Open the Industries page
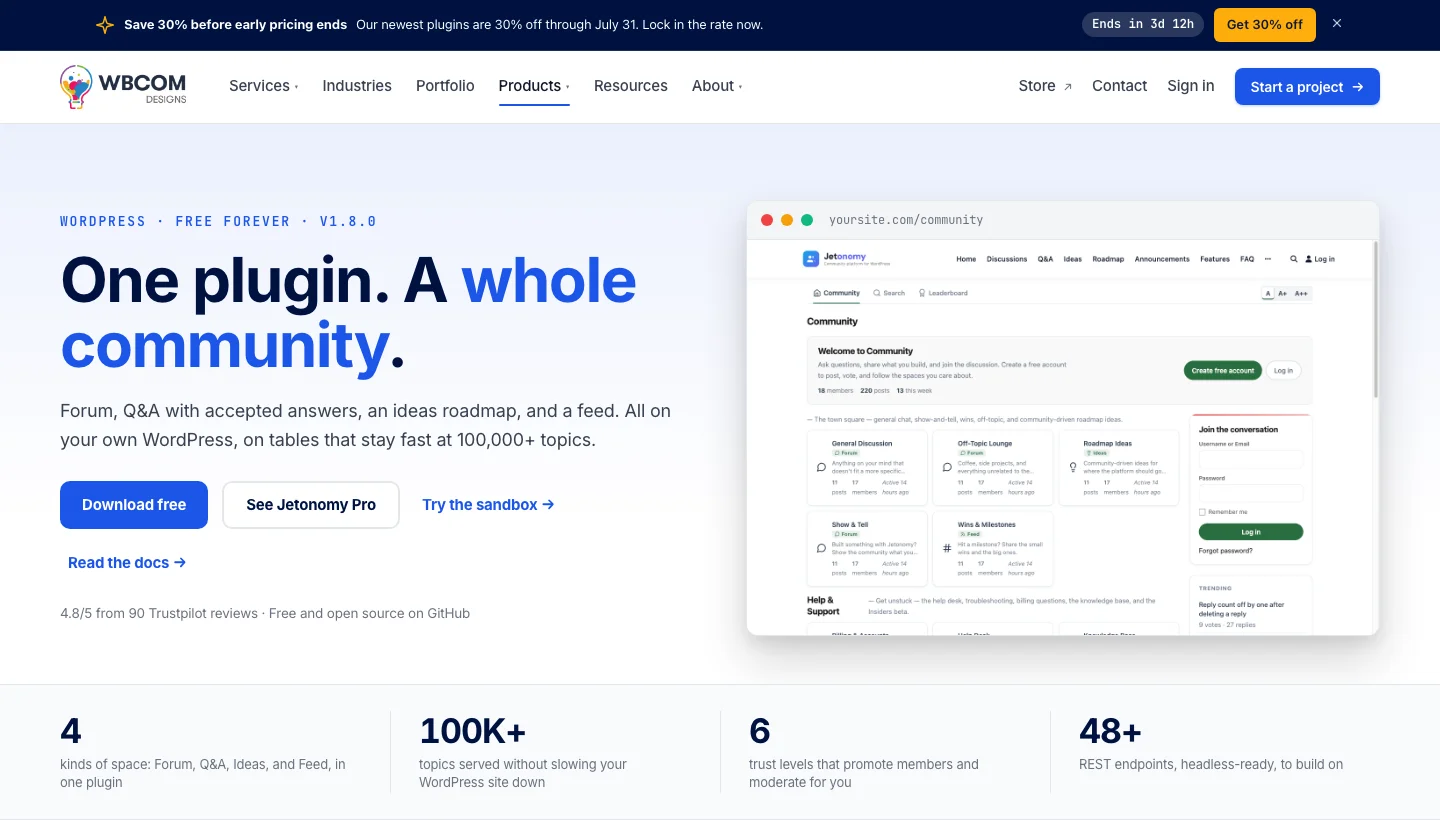Image resolution: width=1440 pixels, height=820 pixels. [x=357, y=86]
